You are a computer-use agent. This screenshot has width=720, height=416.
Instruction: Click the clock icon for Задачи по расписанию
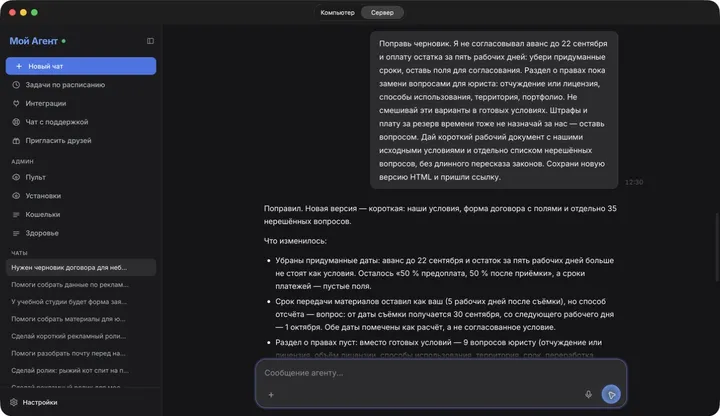click(x=16, y=84)
